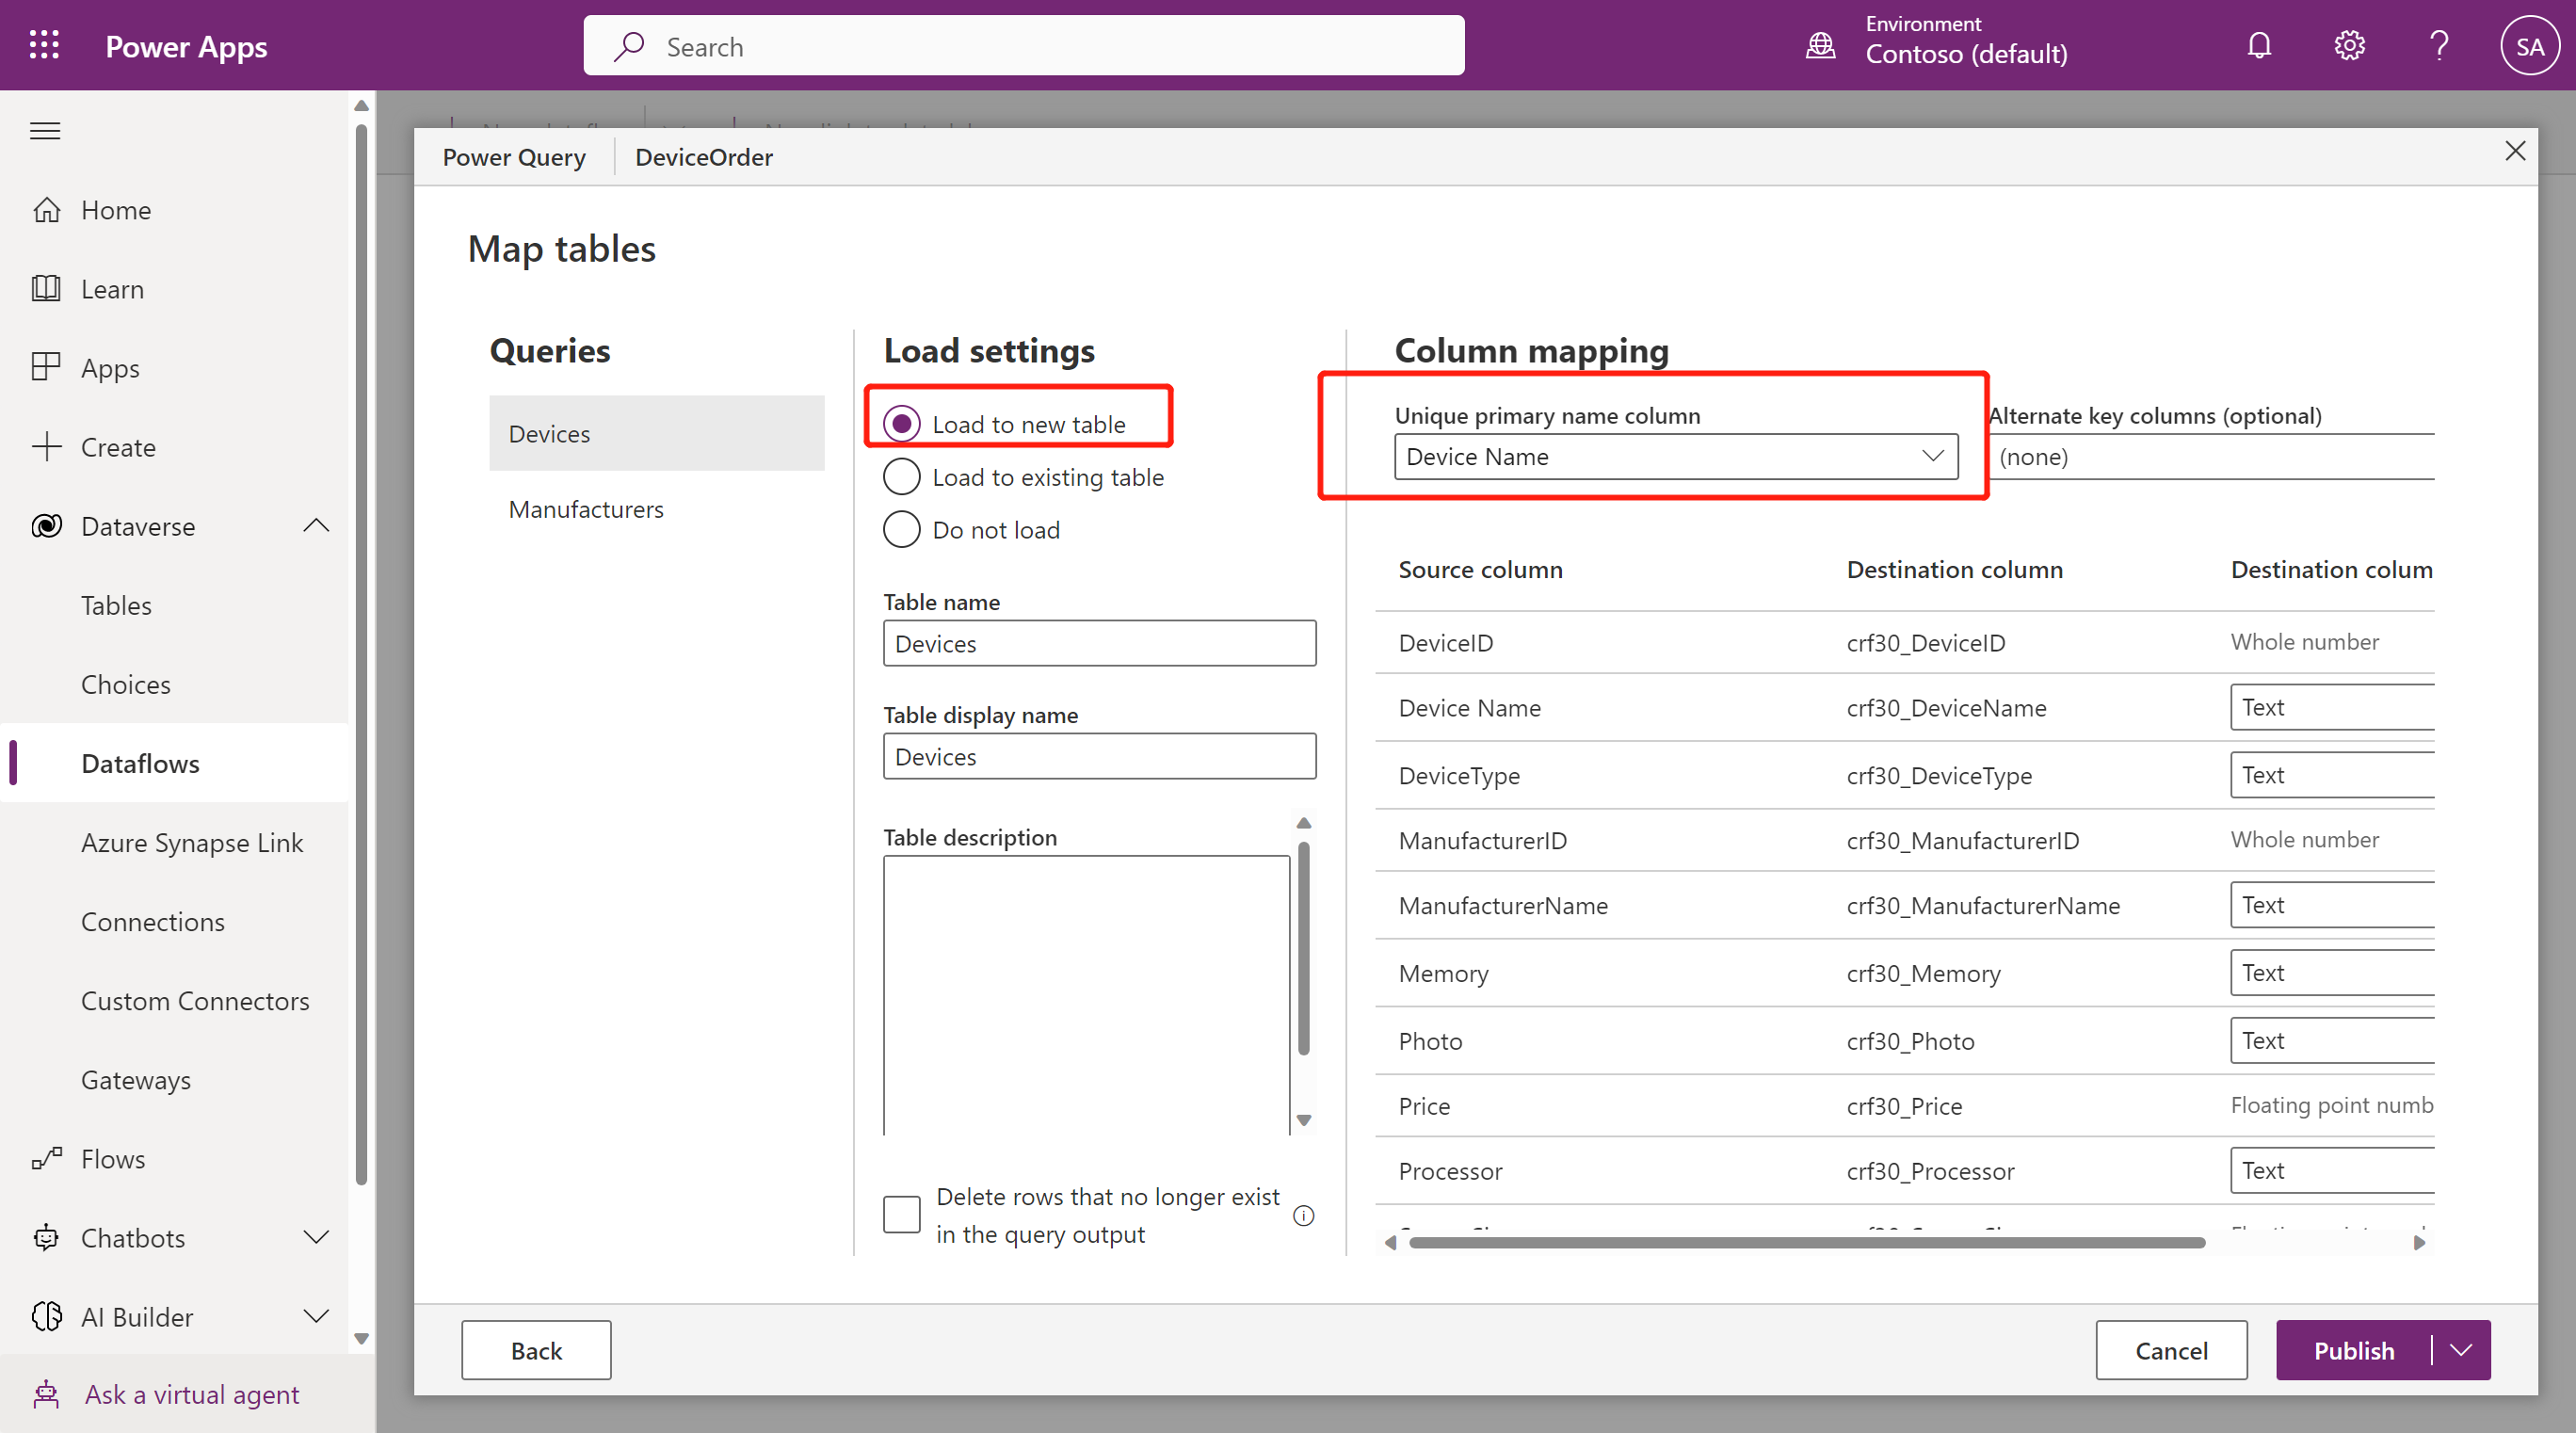This screenshot has height=1433, width=2576.
Task: Click the info icon beside delete rows option
Action: point(1303,1216)
